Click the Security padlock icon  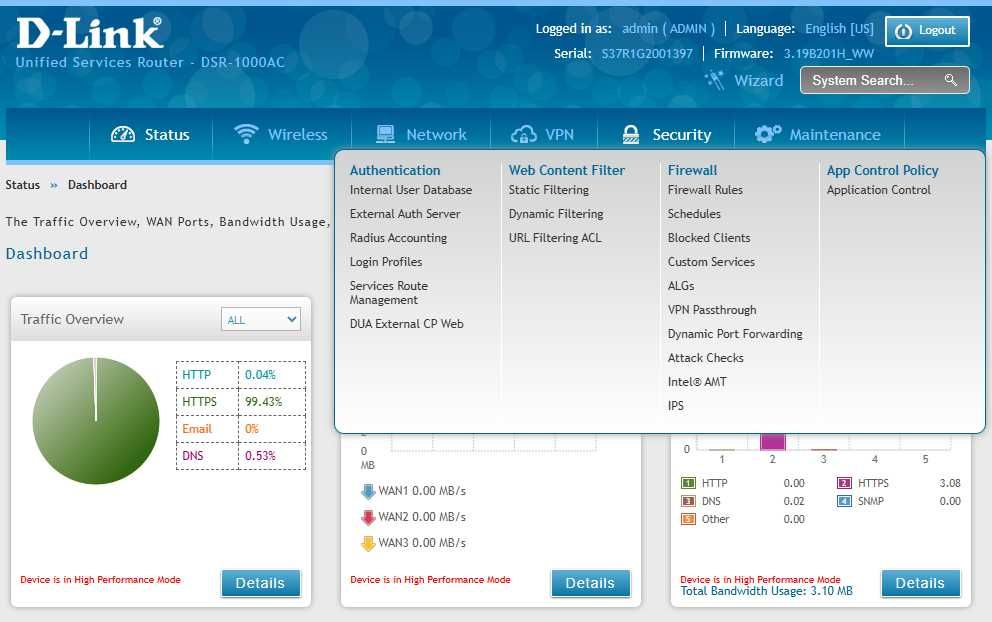click(631, 134)
